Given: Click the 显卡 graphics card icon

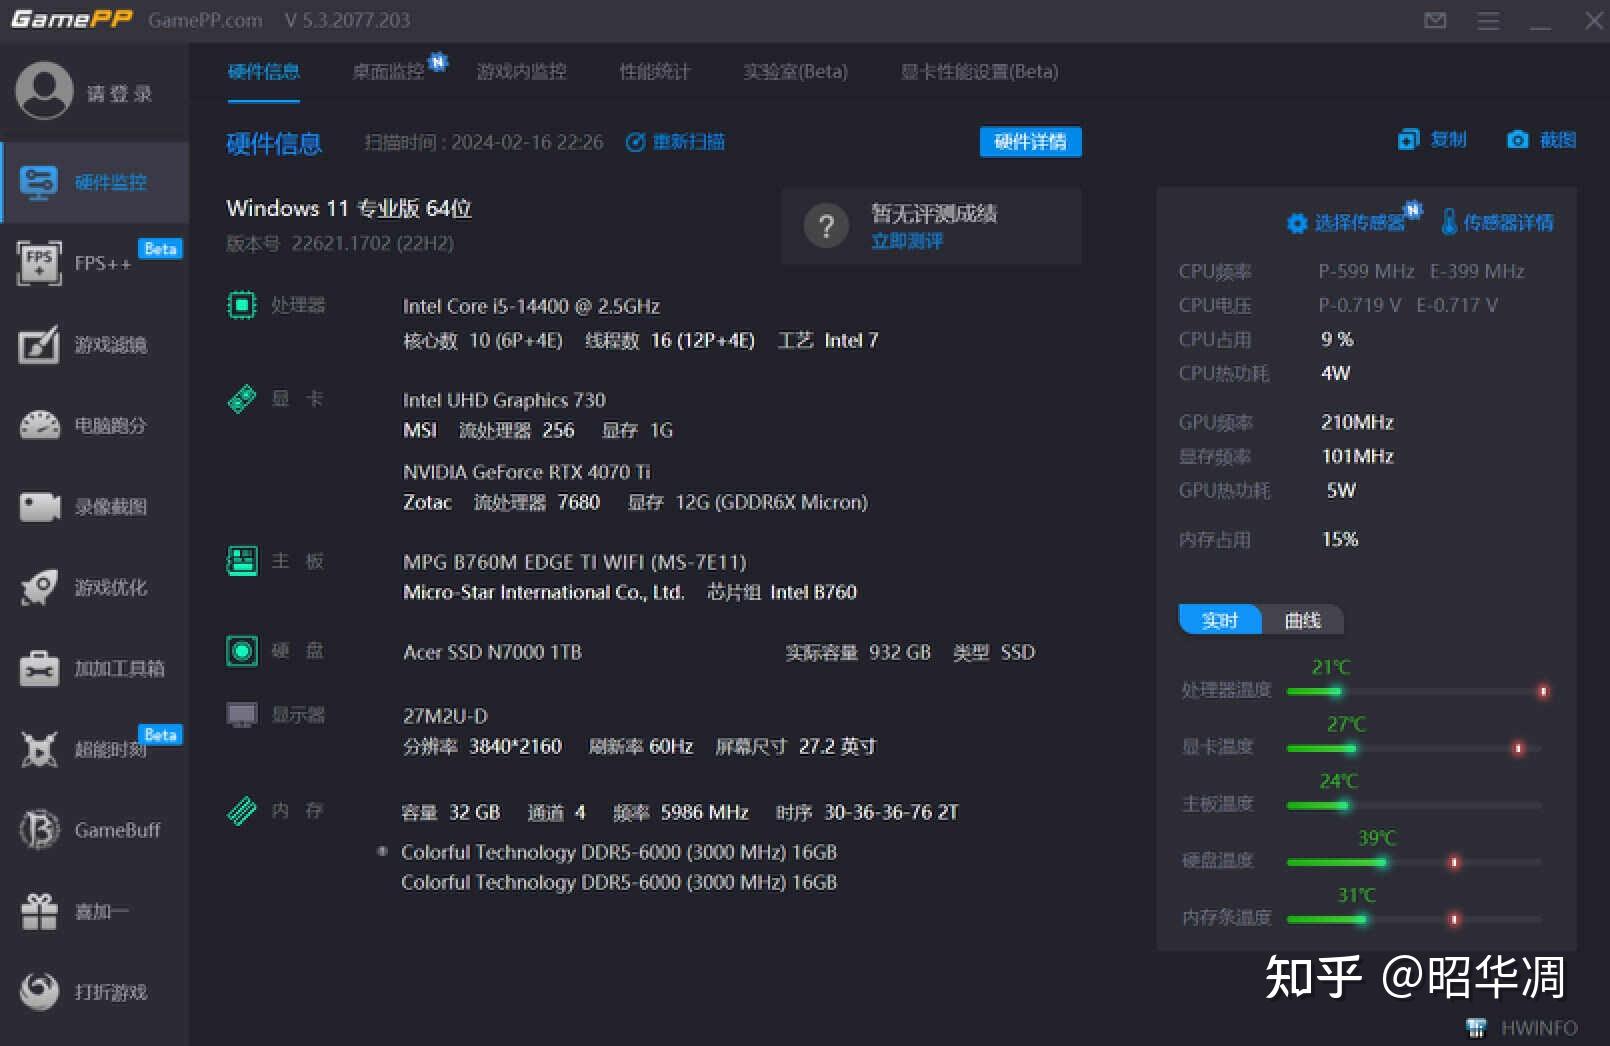Looking at the screenshot, I should (x=242, y=399).
